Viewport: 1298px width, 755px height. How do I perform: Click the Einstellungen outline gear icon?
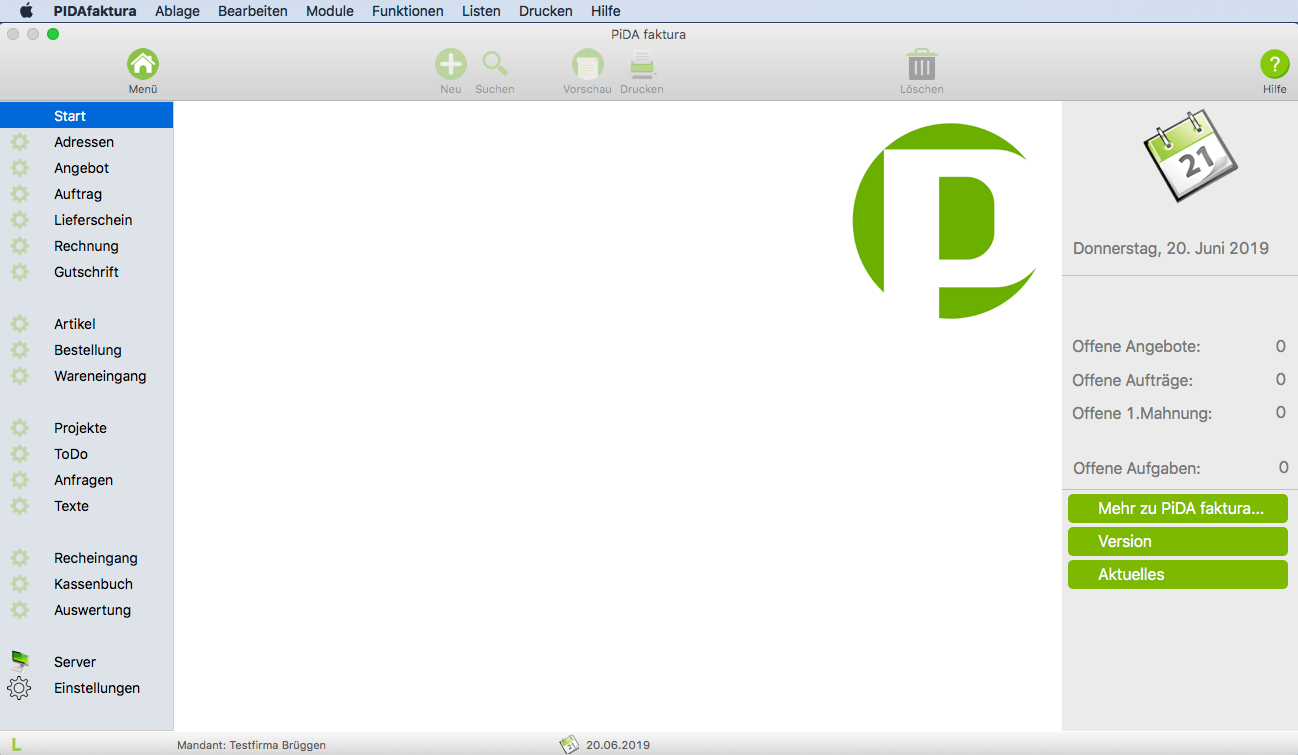(19, 688)
